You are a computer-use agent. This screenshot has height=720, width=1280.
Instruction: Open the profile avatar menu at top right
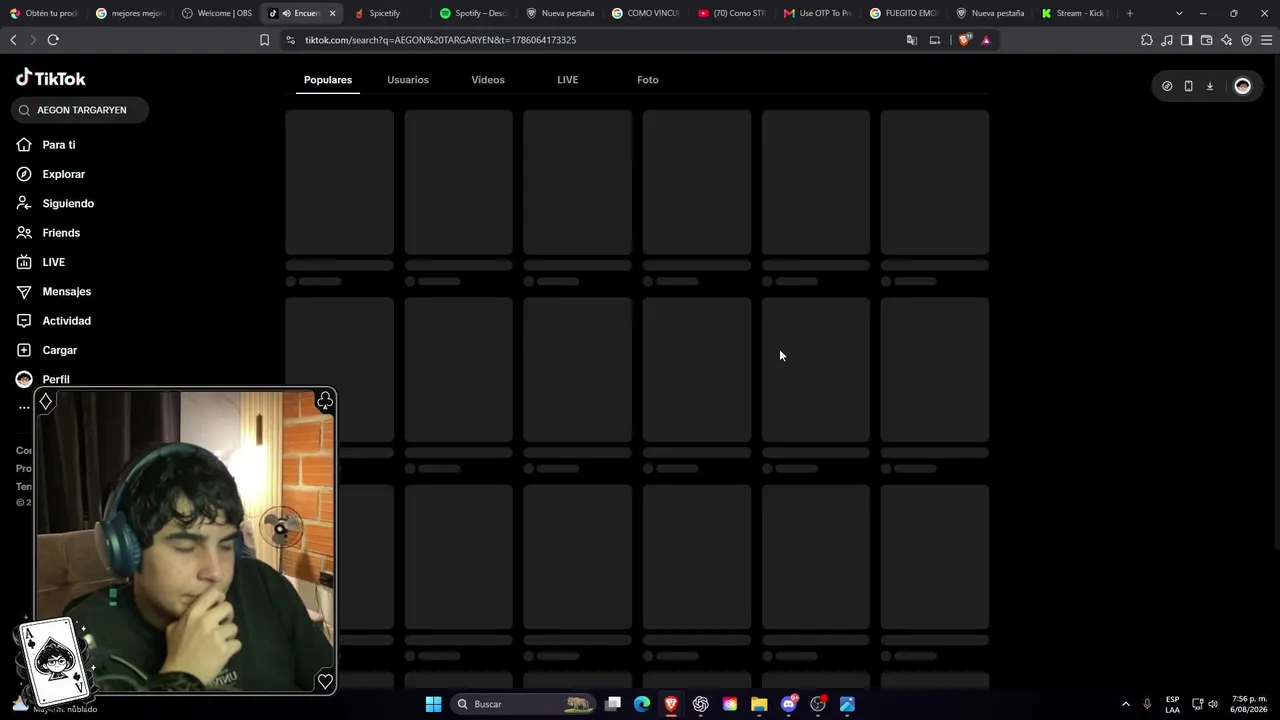(1243, 86)
